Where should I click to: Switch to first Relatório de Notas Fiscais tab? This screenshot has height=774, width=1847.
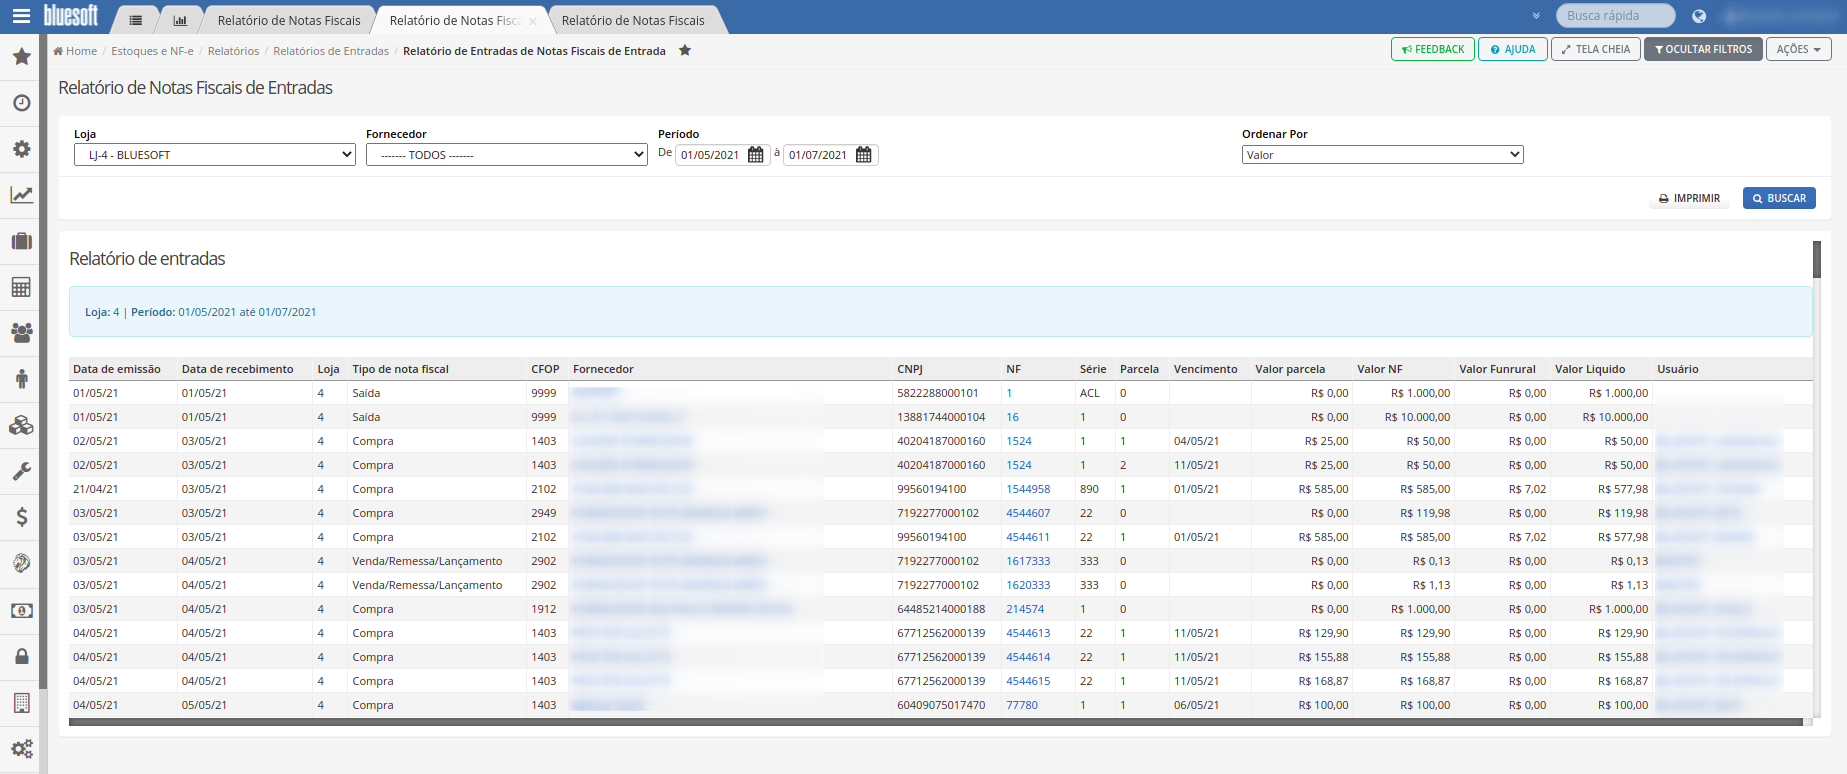pyautogui.click(x=289, y=20)
